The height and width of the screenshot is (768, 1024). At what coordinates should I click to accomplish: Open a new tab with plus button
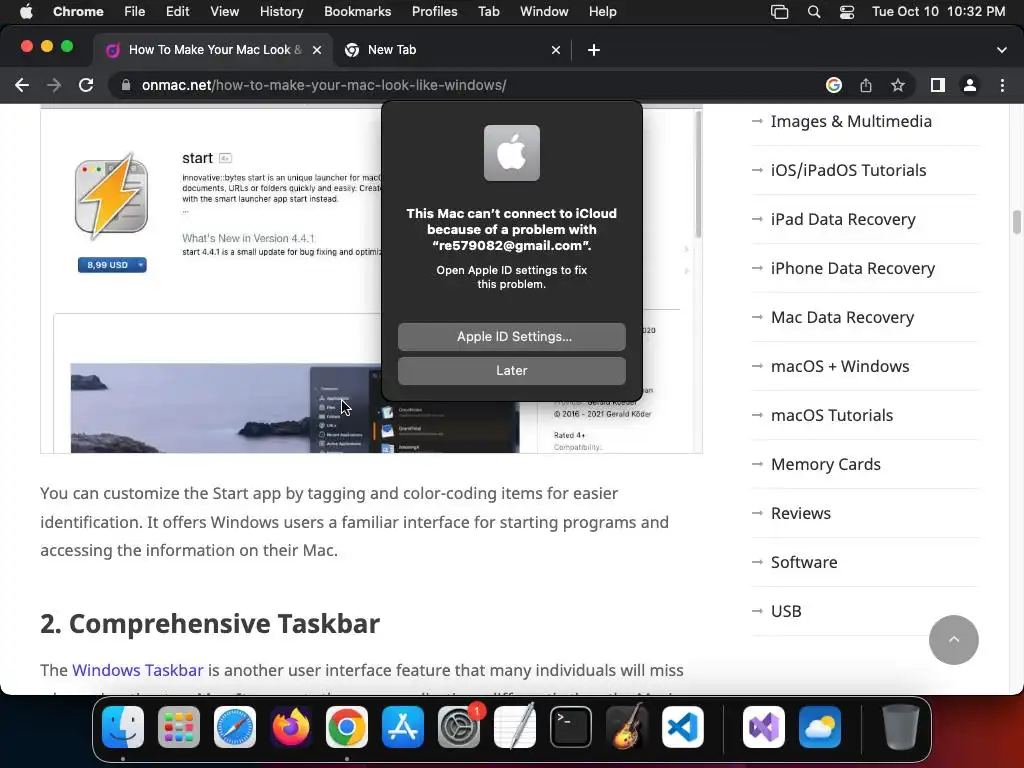click(594, 50)
